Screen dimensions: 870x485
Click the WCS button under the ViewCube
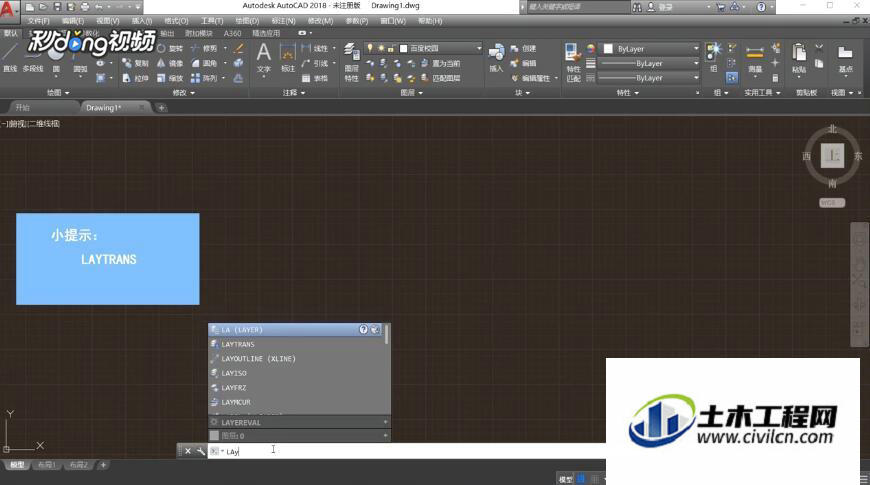(832, 203)
